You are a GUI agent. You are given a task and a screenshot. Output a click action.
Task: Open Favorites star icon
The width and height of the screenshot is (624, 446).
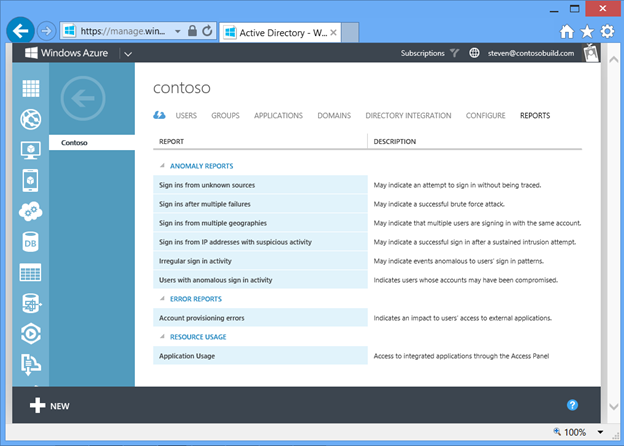pos(587,31)
